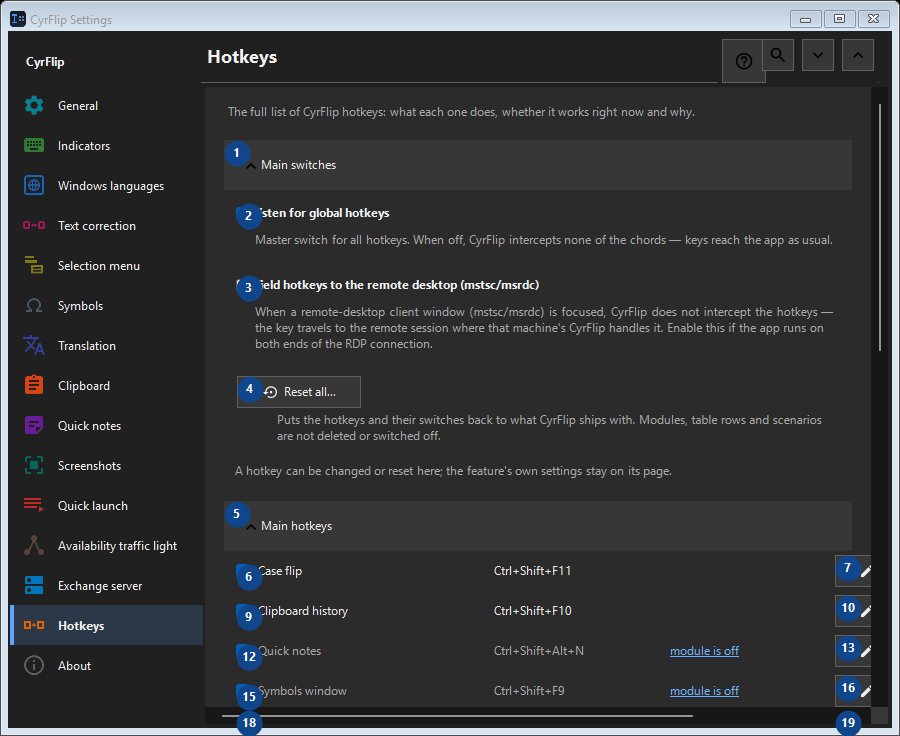Click the "Ctrl+Shift+F11" shortcut text

click(x=532, y=571)
